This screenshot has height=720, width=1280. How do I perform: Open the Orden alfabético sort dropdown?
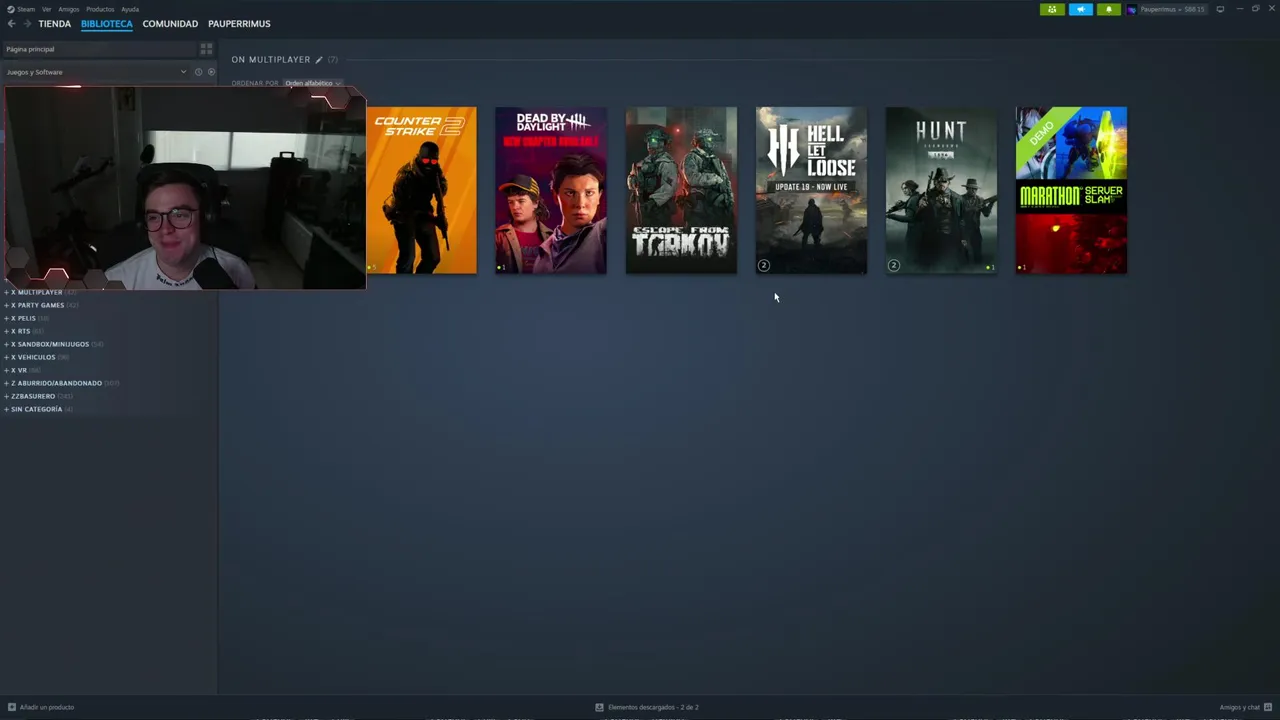coord(313,83)
